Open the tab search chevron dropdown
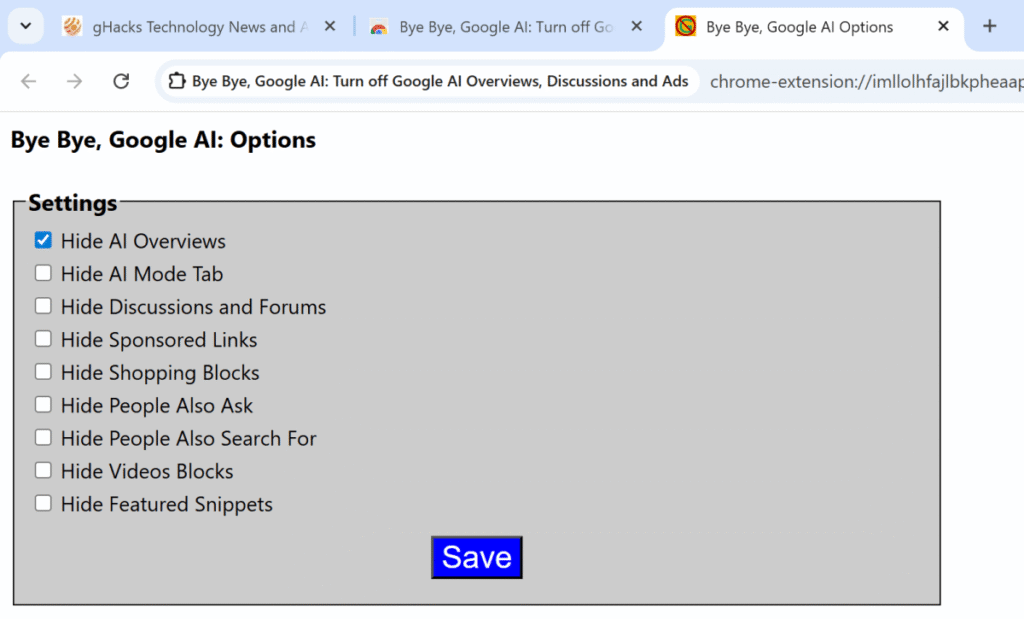 click(25, 26)
